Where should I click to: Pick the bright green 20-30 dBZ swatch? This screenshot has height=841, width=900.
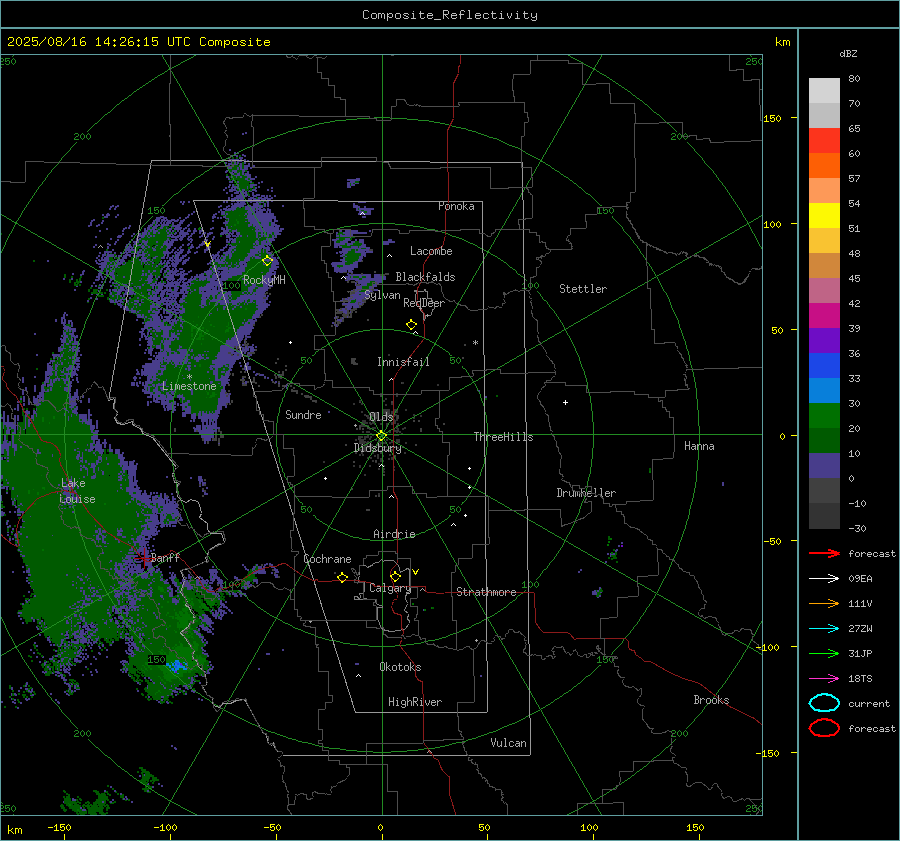824,416
